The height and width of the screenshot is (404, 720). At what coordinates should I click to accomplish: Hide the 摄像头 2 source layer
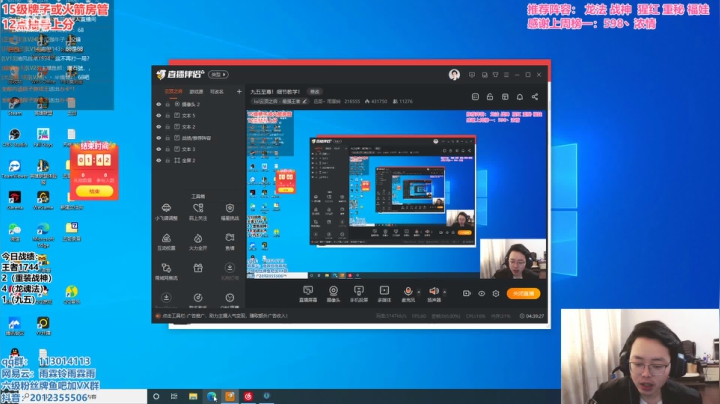pos(159,104)
